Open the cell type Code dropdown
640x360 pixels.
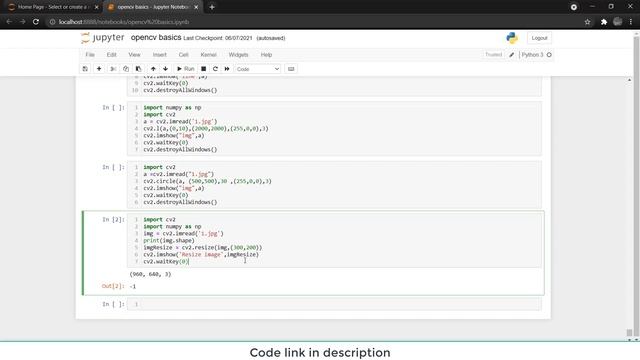point(258,69)
